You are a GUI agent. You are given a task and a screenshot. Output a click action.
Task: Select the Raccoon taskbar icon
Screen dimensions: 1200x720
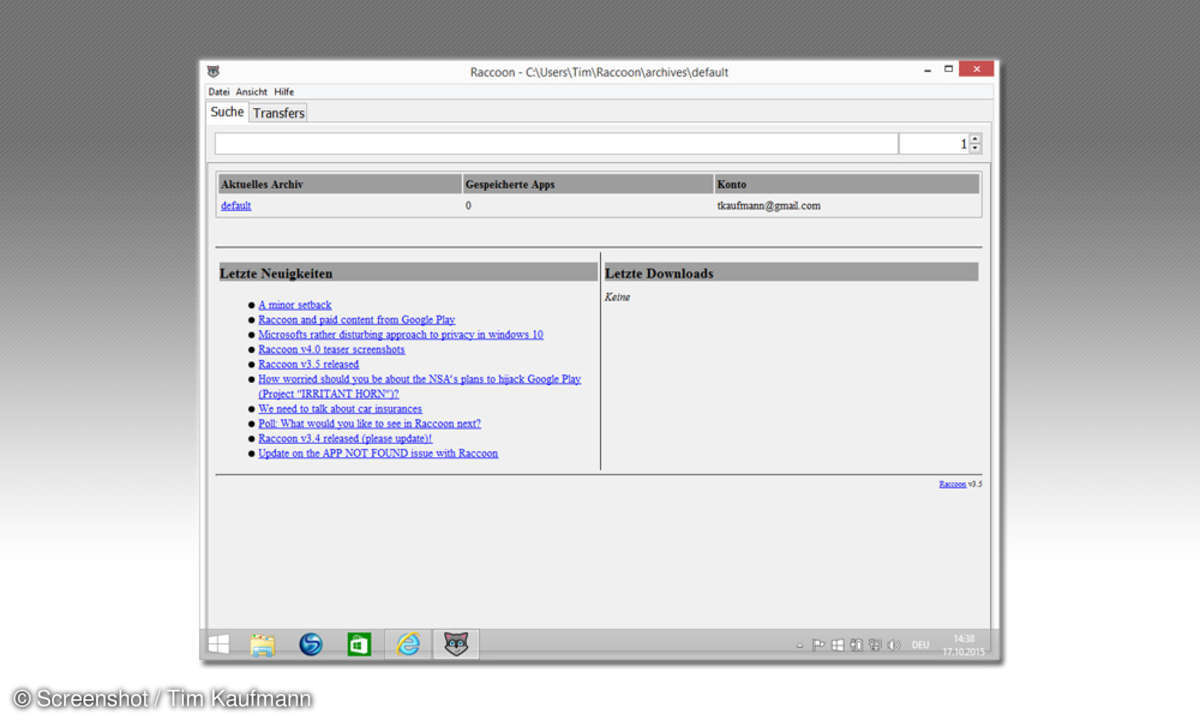(x=456, y=644)
